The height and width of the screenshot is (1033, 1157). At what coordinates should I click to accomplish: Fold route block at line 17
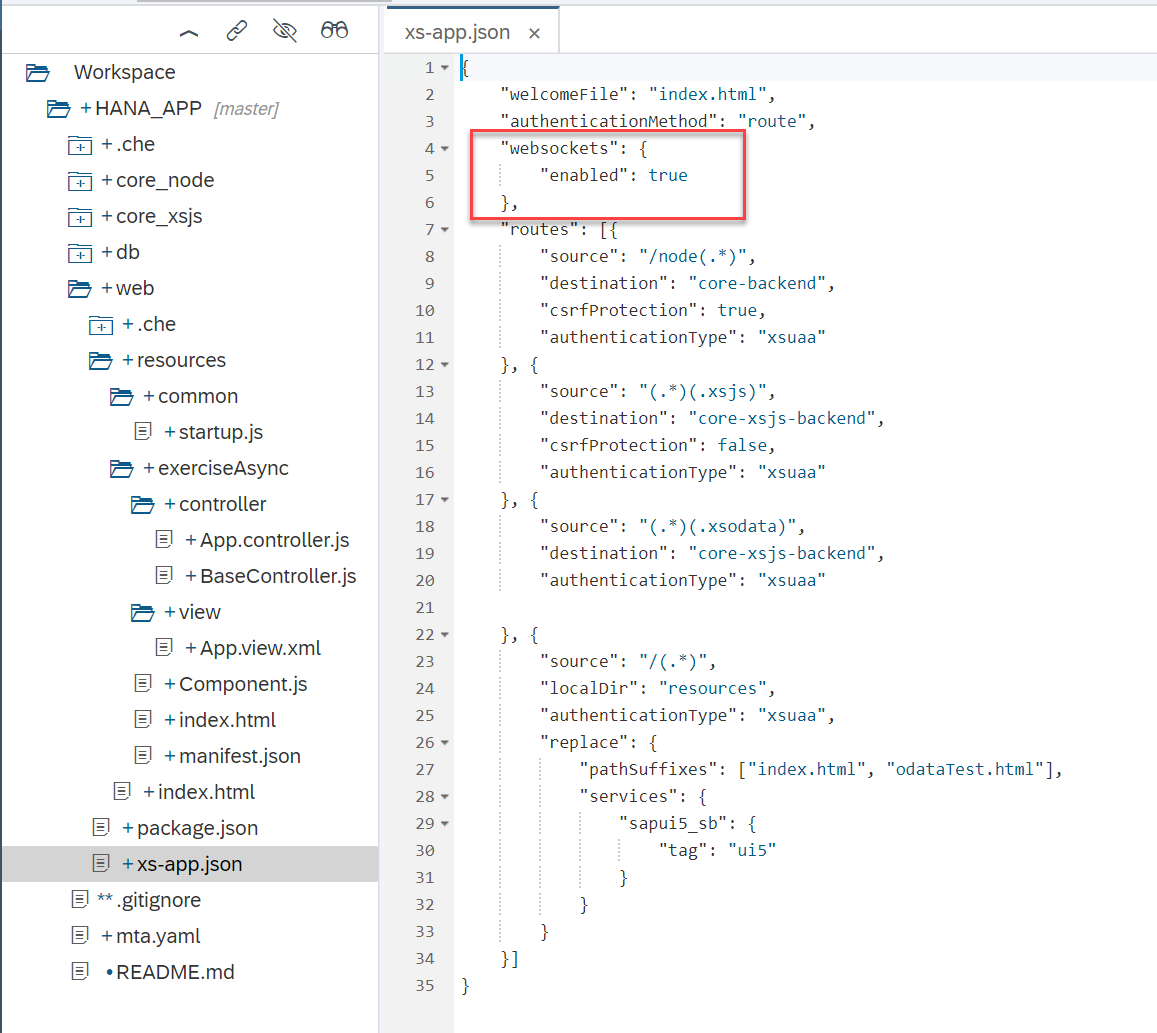444,500
